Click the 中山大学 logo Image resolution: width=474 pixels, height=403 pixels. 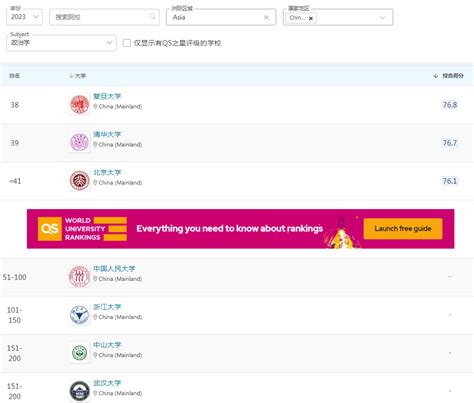pos(79,353)
